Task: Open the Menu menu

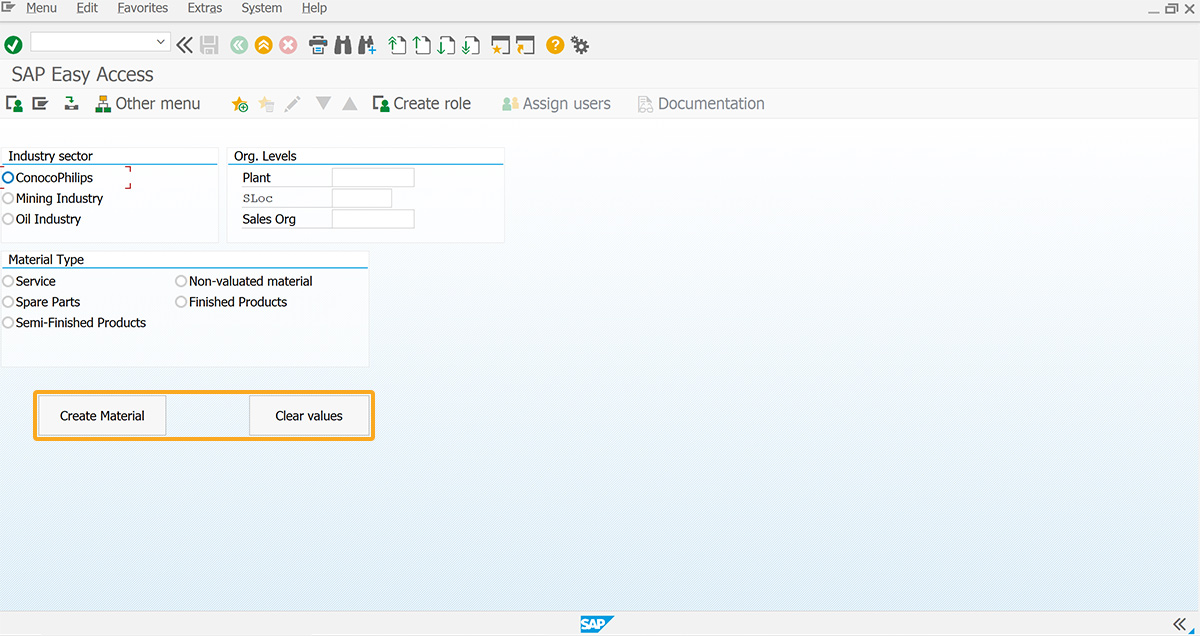Action: coord(41,8)
